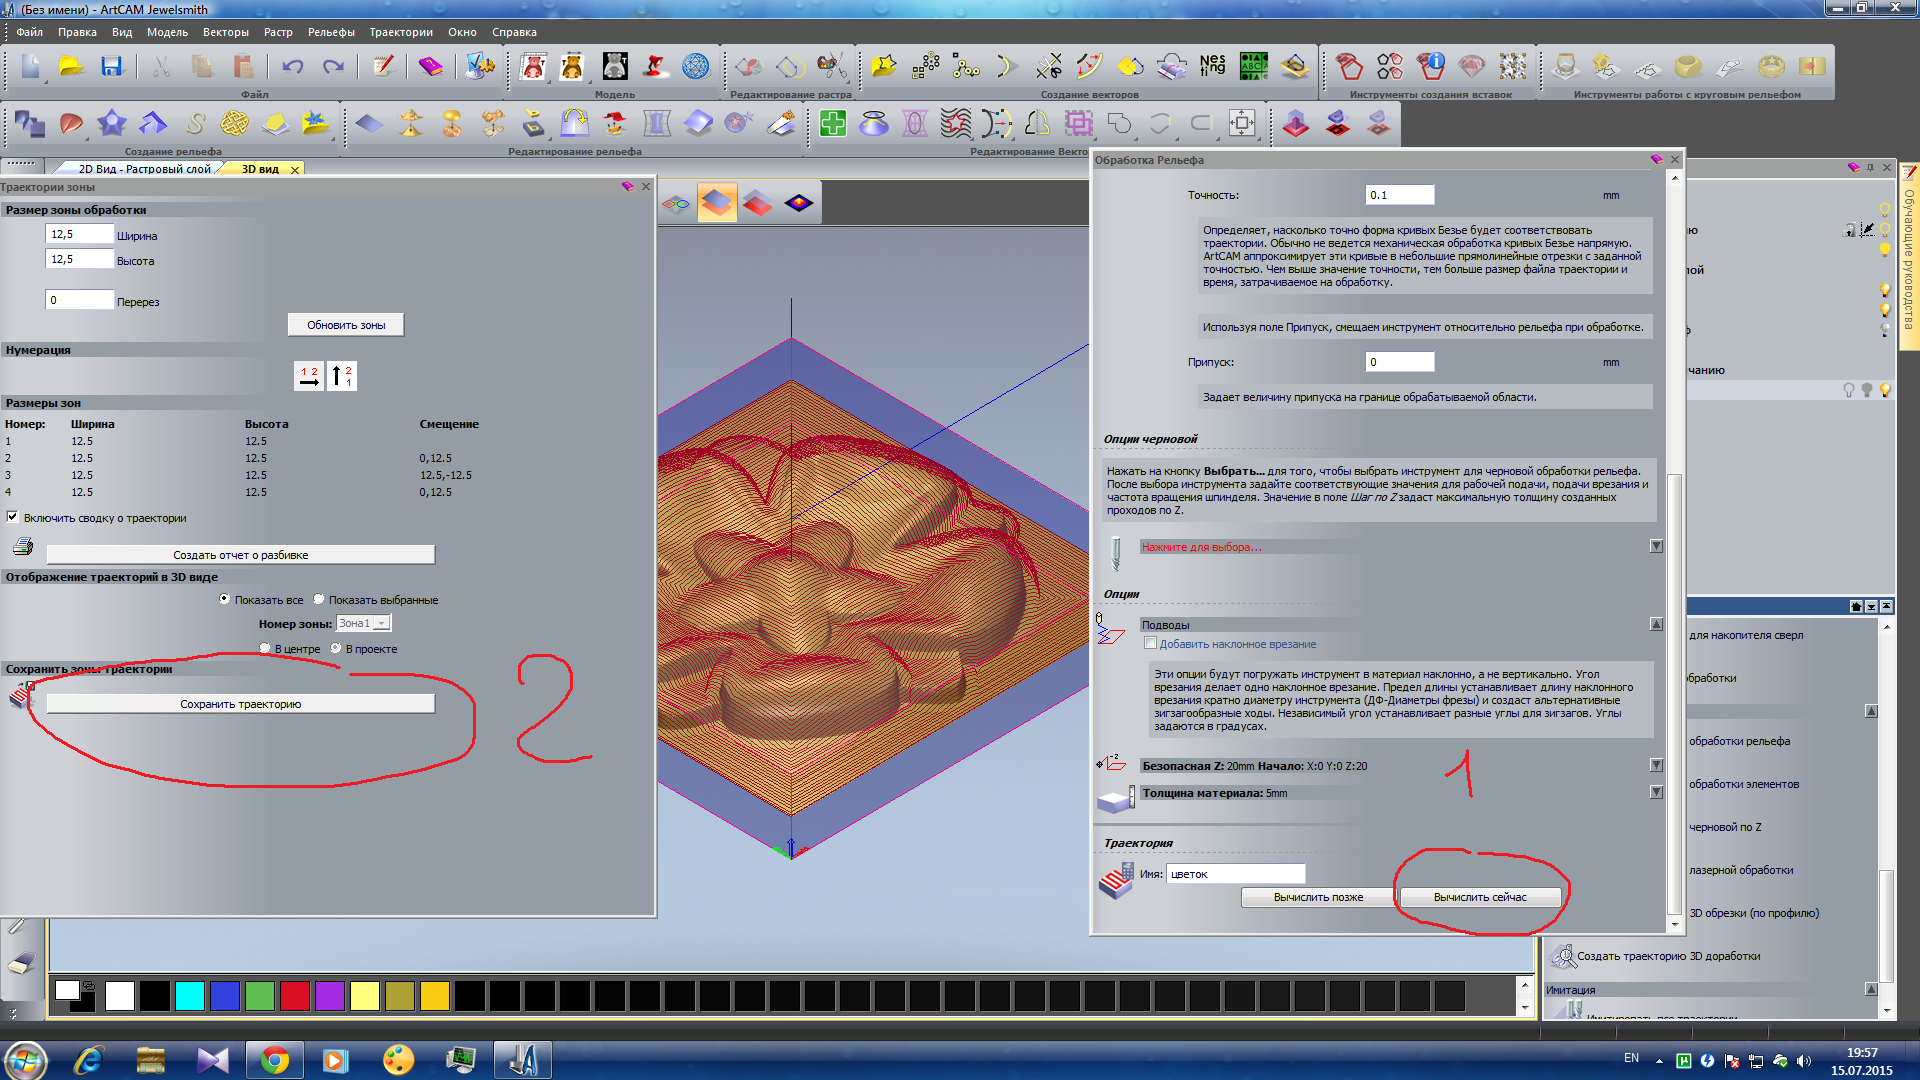Toggle include toolpath summary checkbox
The height and width of the screenshot is (1080, 1920).
[x=13, y=517]
